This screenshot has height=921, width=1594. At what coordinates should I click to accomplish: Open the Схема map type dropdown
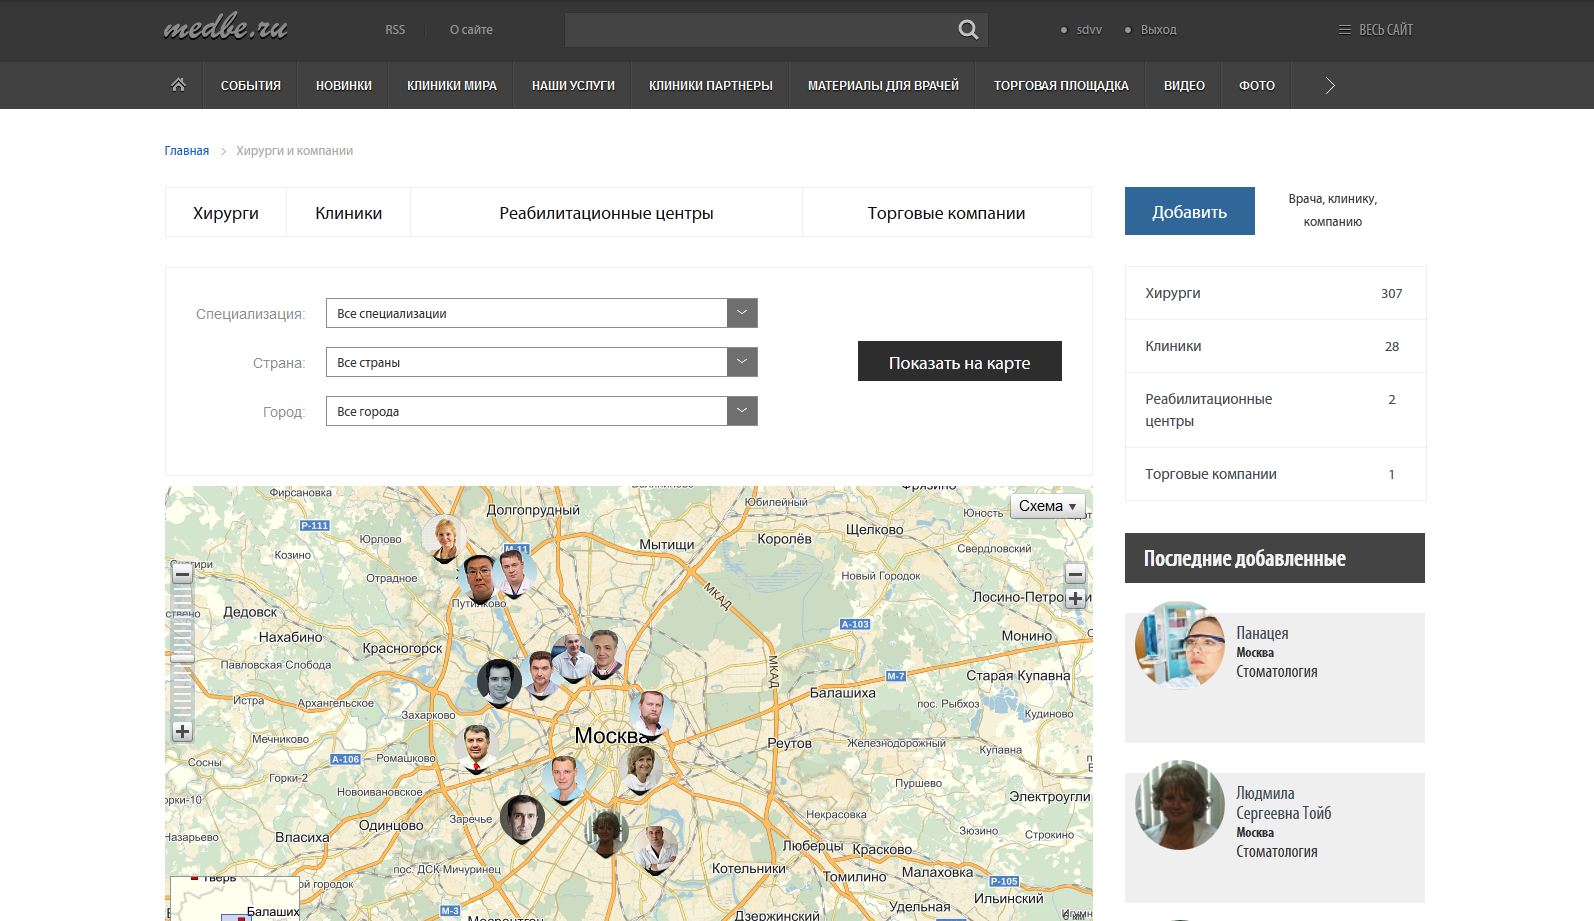[x=1047, y=506]
